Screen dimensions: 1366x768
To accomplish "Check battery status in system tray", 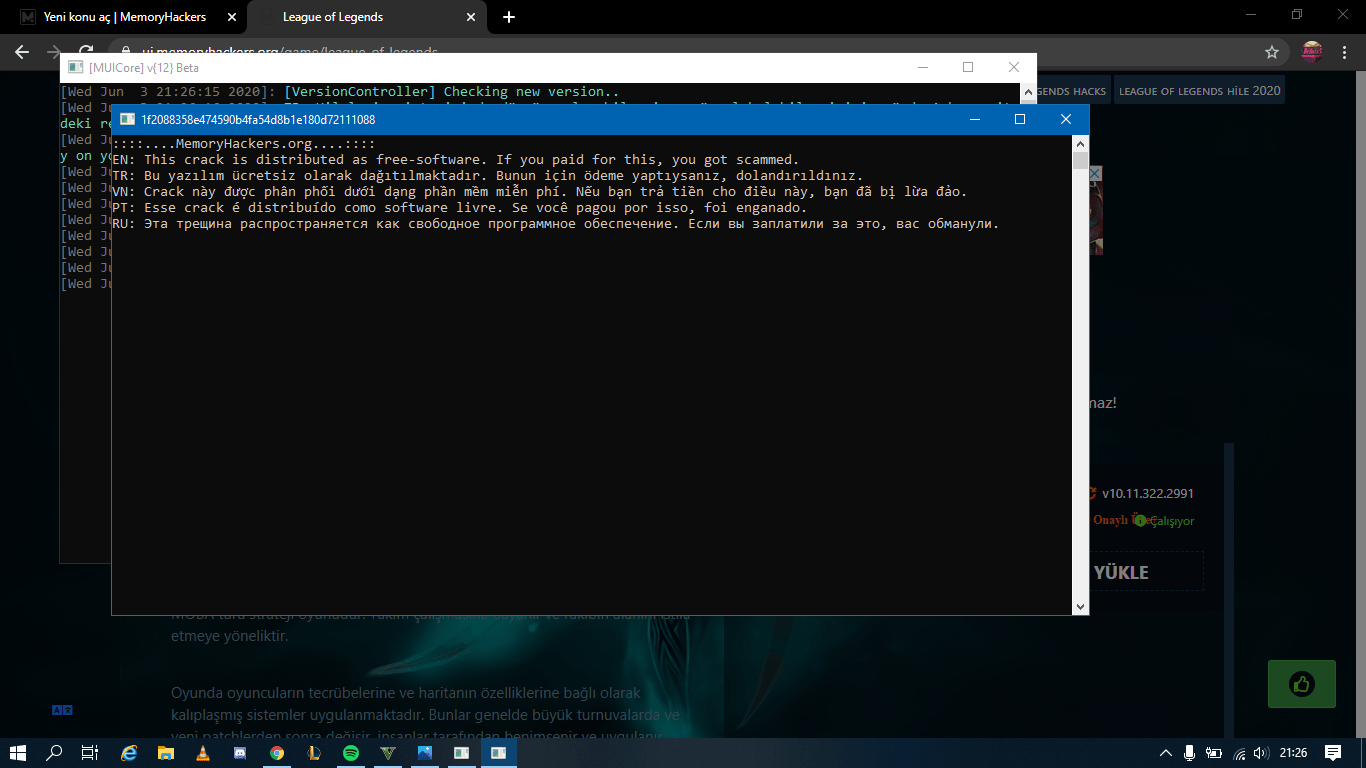I will 1214,753.
